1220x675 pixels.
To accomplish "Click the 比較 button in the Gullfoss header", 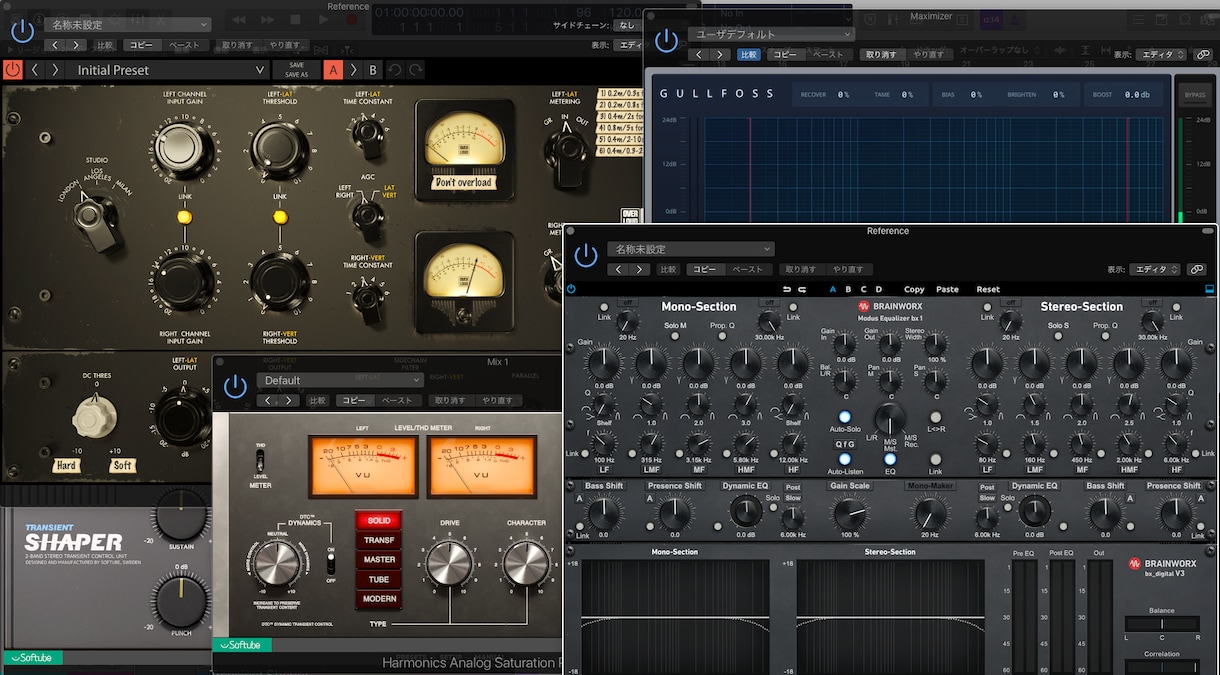I will tap(748, 54).
